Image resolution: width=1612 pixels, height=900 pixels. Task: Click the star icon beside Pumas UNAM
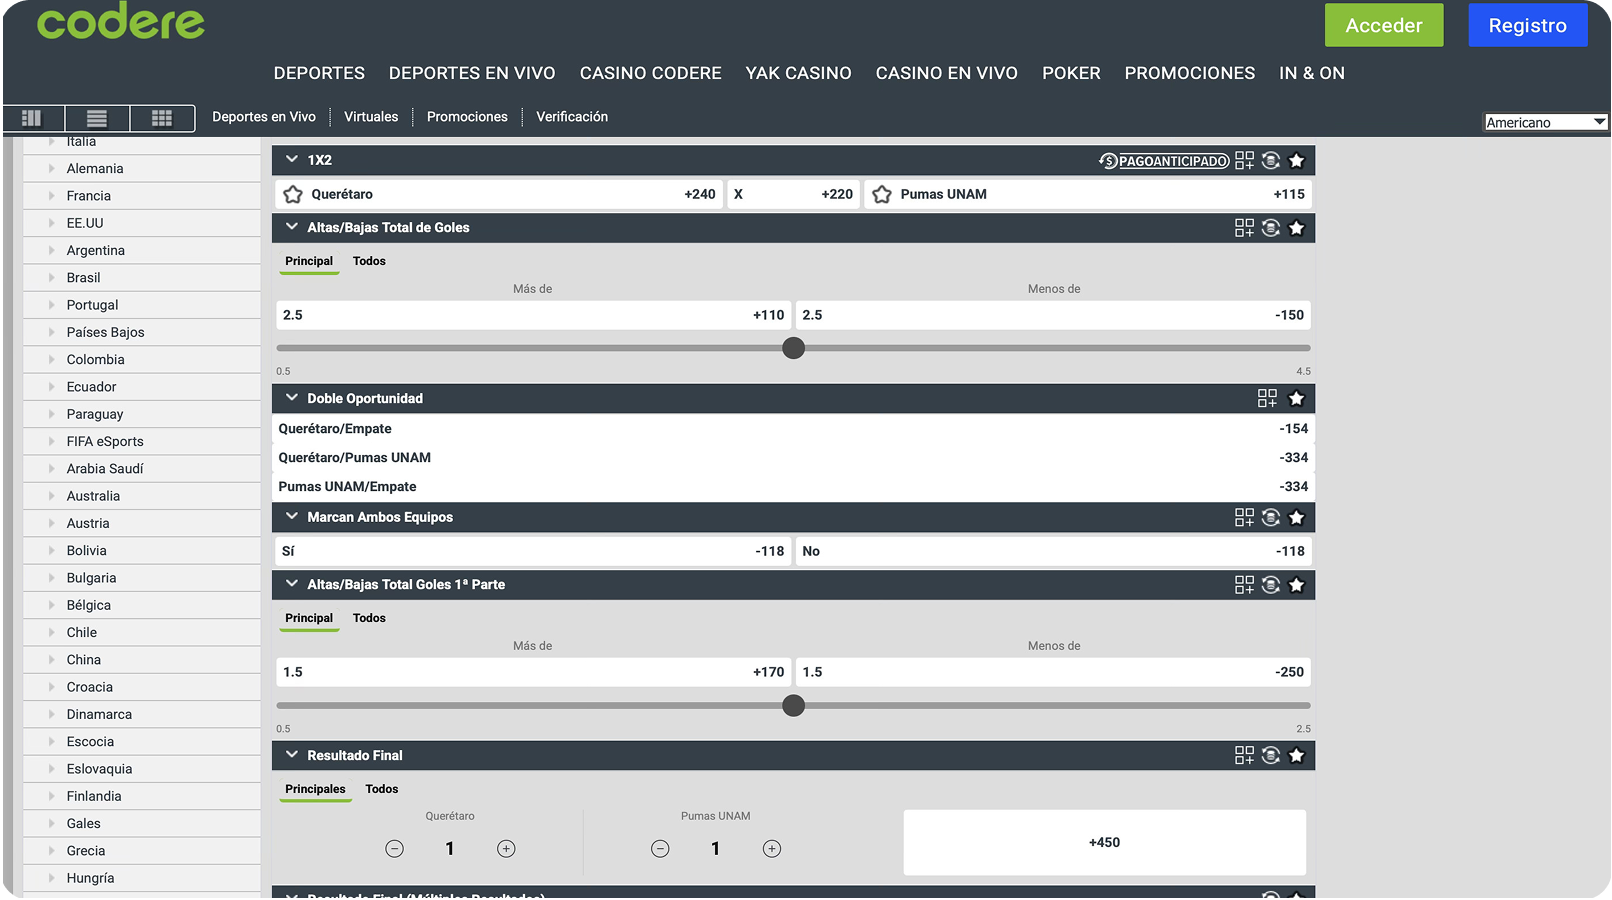pos(882,194)
